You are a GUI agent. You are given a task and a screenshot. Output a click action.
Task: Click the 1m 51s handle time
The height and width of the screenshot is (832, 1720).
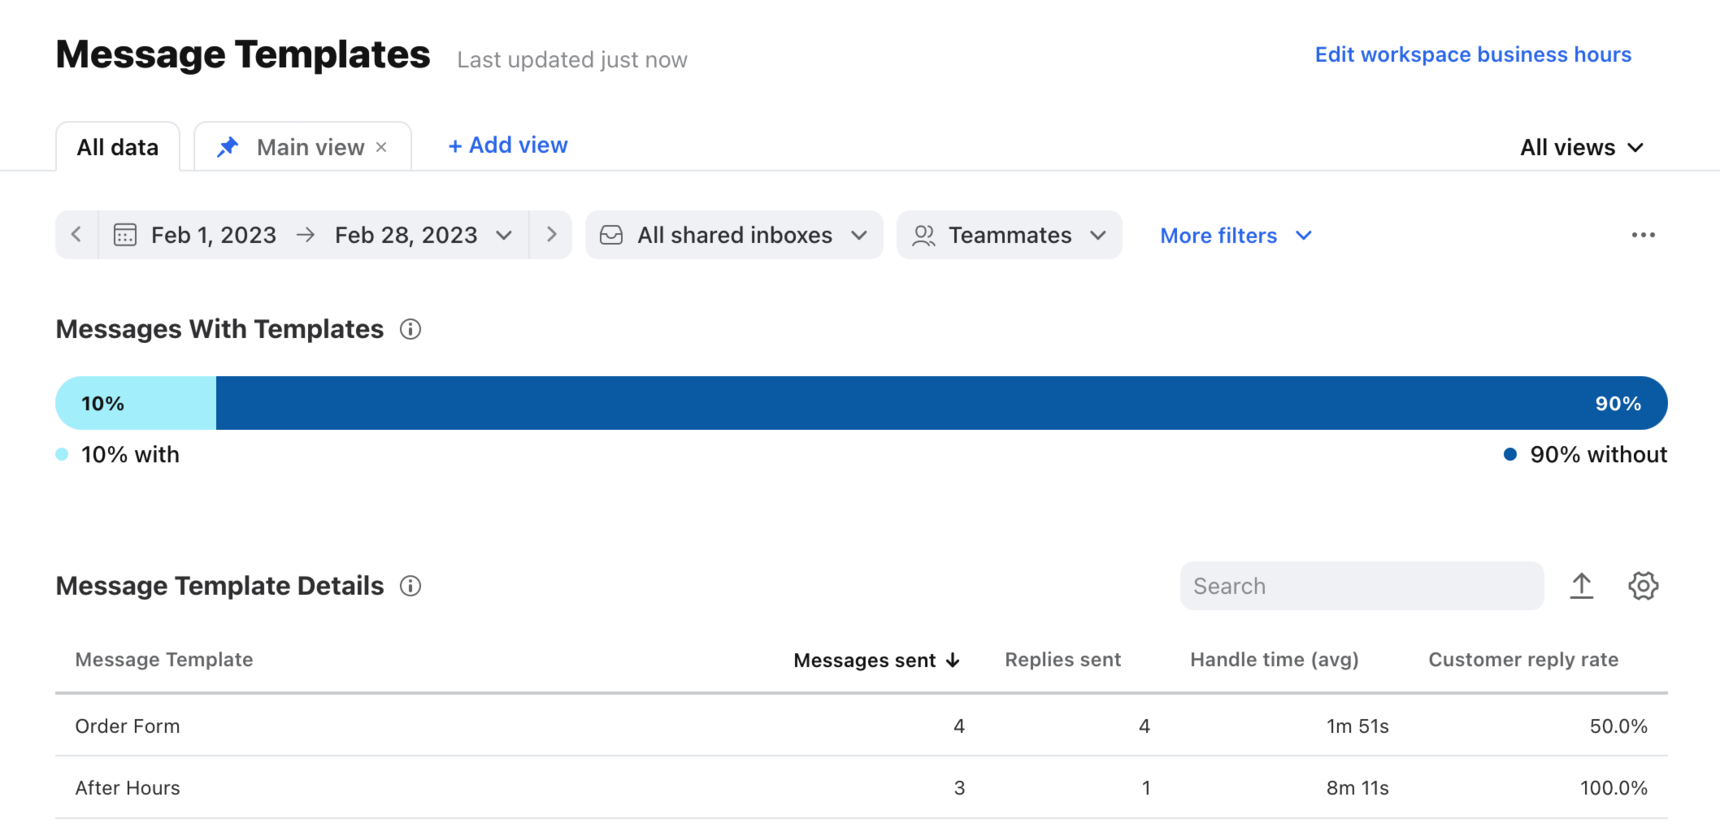tap(1357, 726)
